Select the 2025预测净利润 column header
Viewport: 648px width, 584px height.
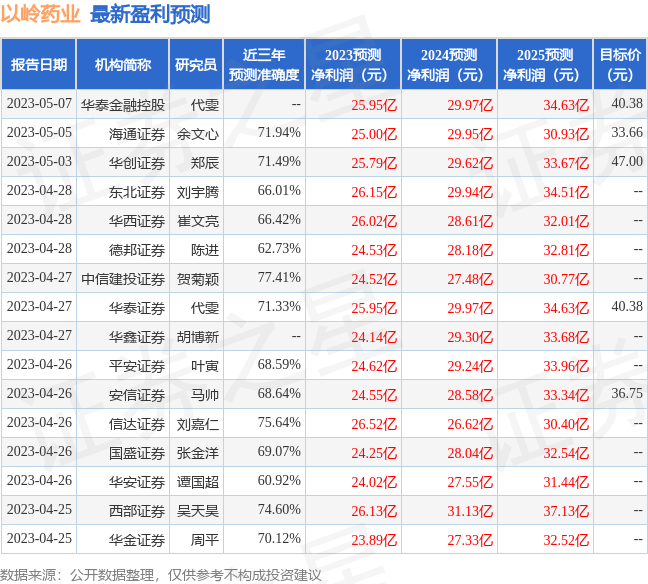[545, 64]
